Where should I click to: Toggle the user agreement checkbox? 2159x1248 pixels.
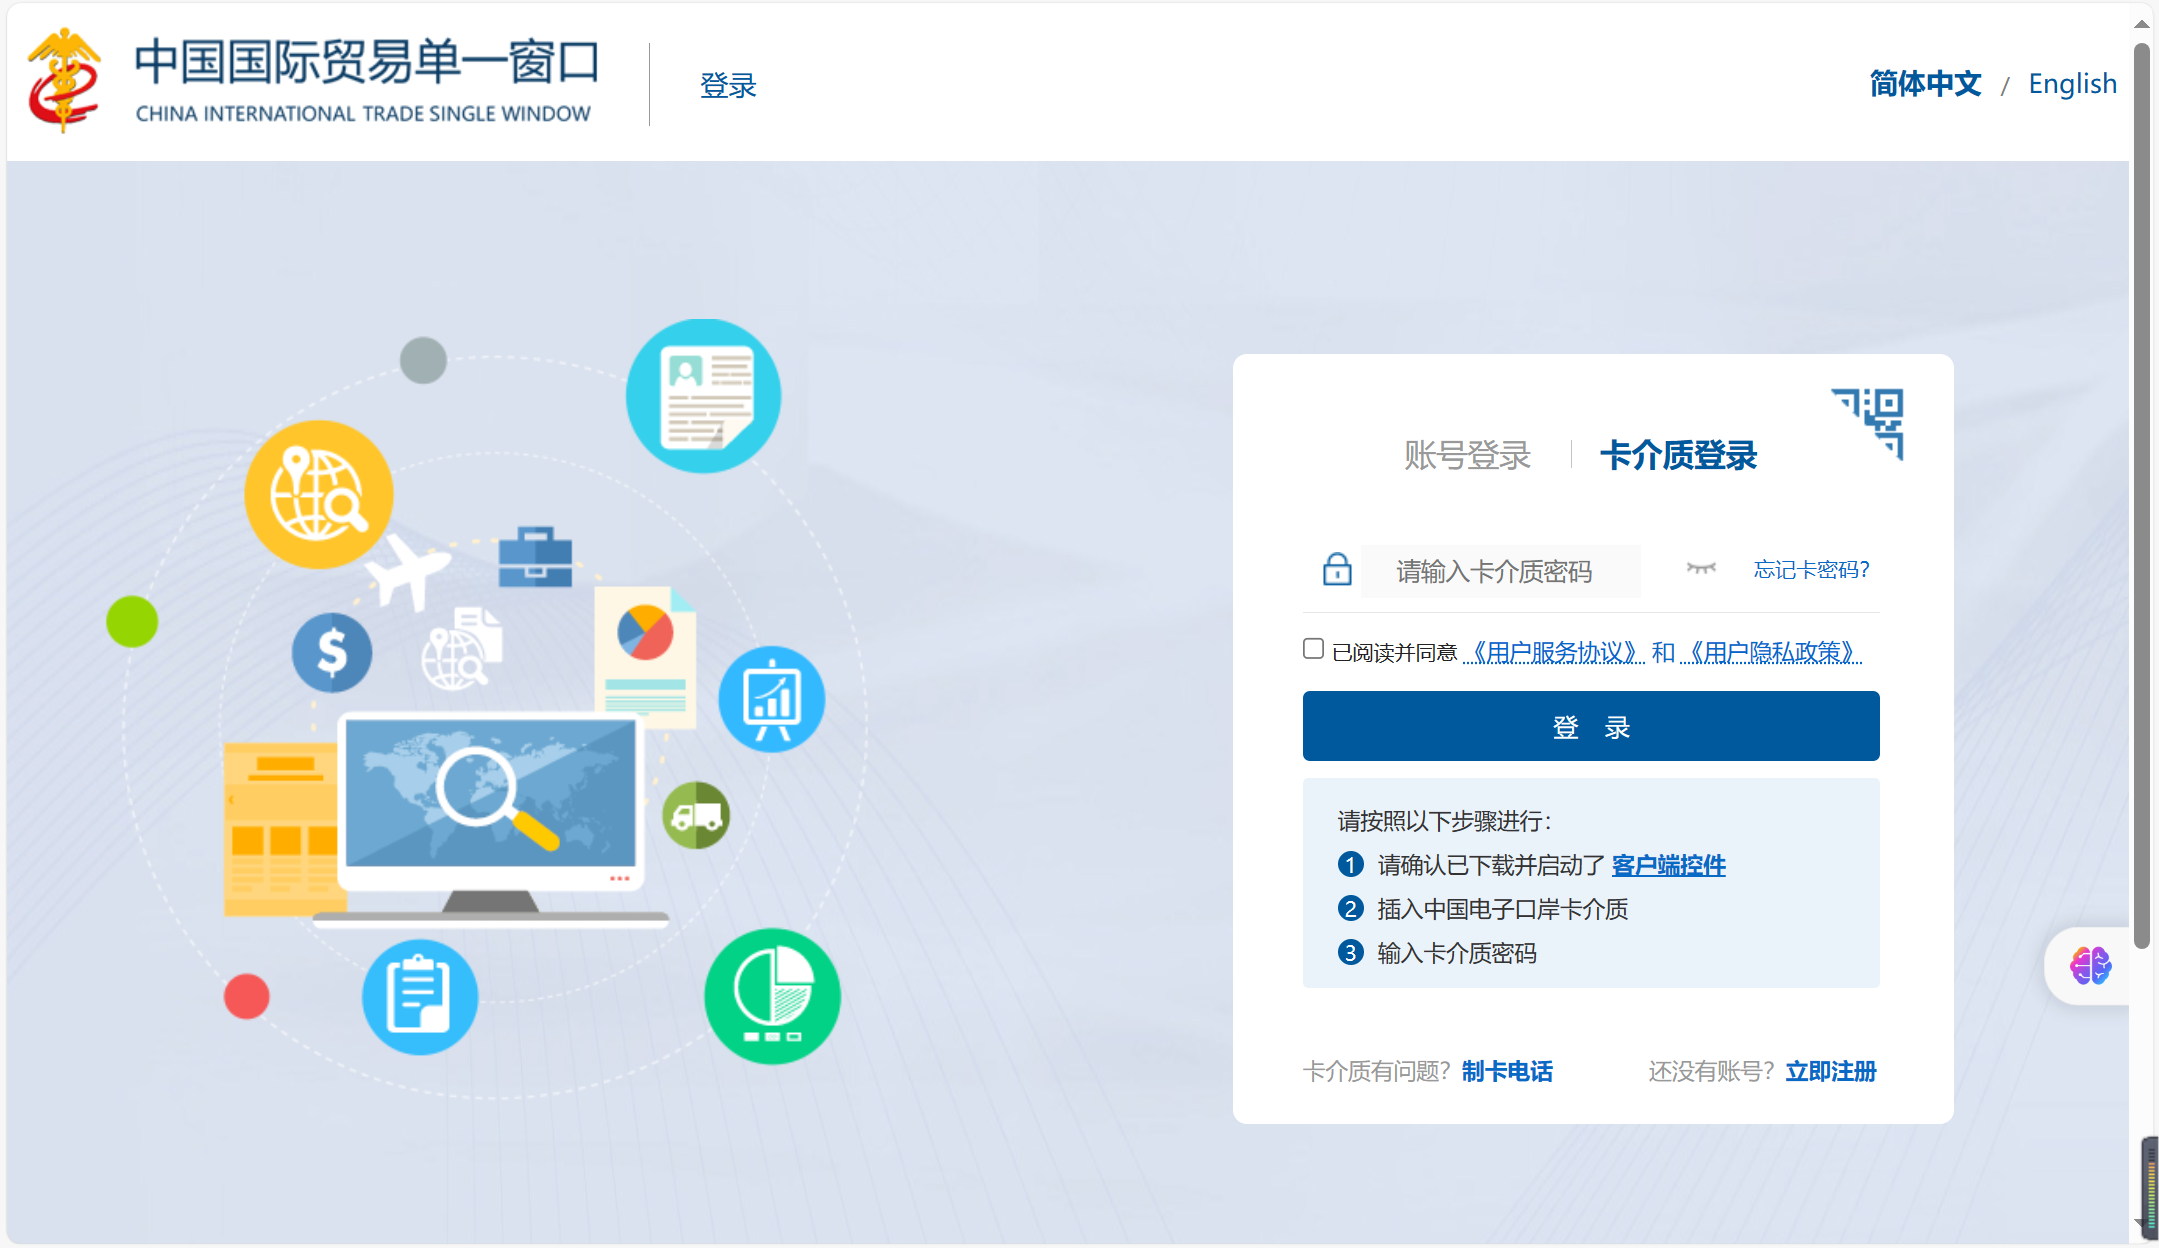(1313, 649)
